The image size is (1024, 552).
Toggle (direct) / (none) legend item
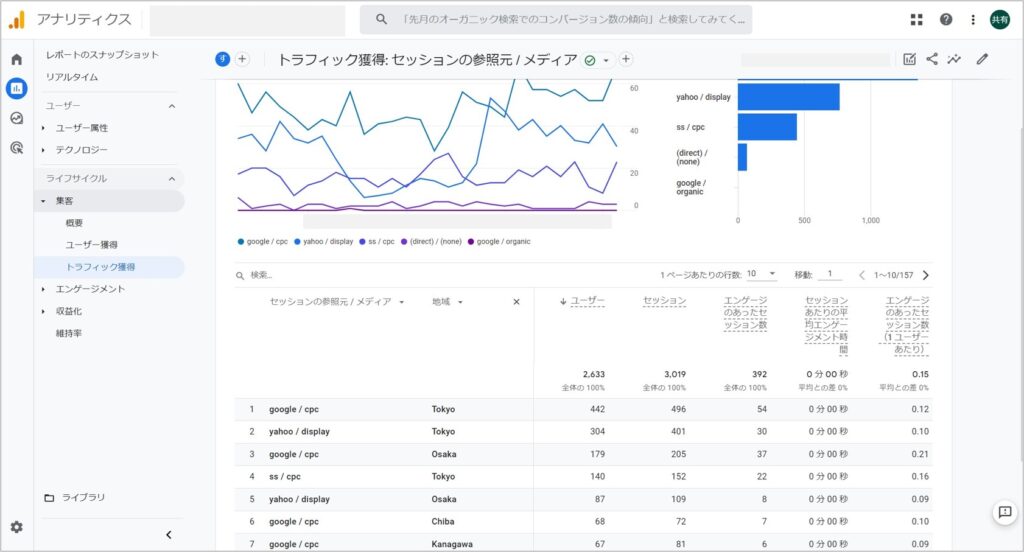(x=431, y=242)
